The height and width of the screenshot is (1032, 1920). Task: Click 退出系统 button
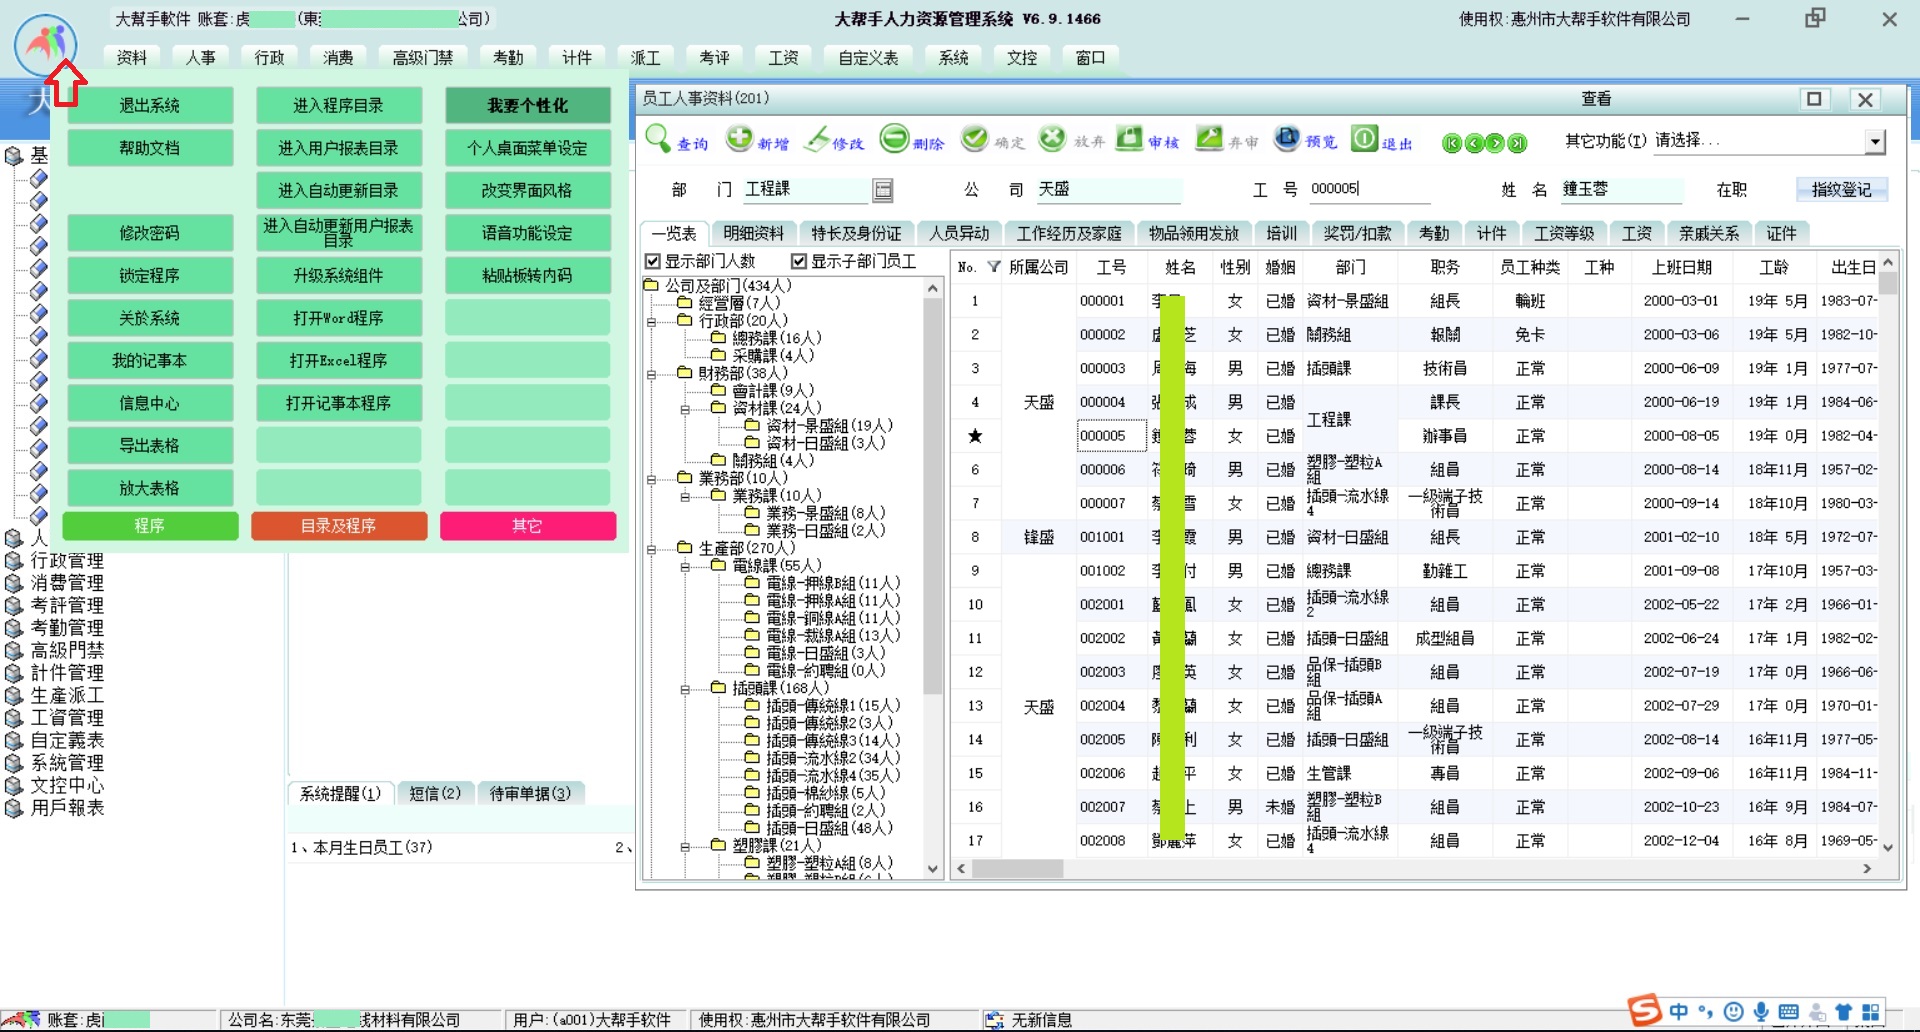(x=150, y=105)
